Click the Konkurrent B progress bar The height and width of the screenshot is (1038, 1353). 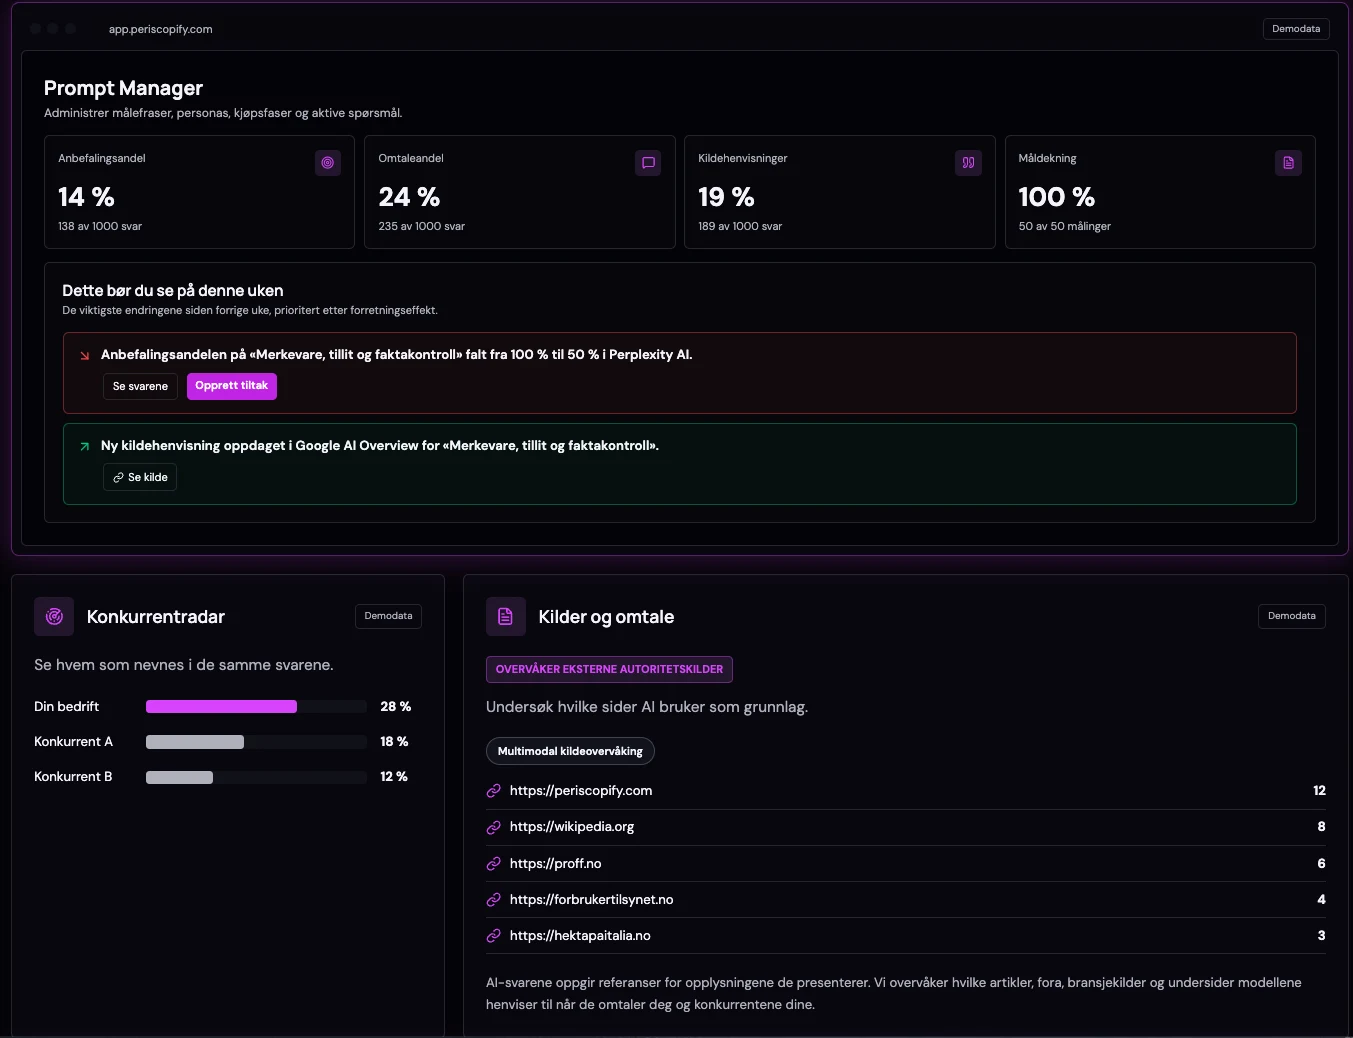[256, 777]
